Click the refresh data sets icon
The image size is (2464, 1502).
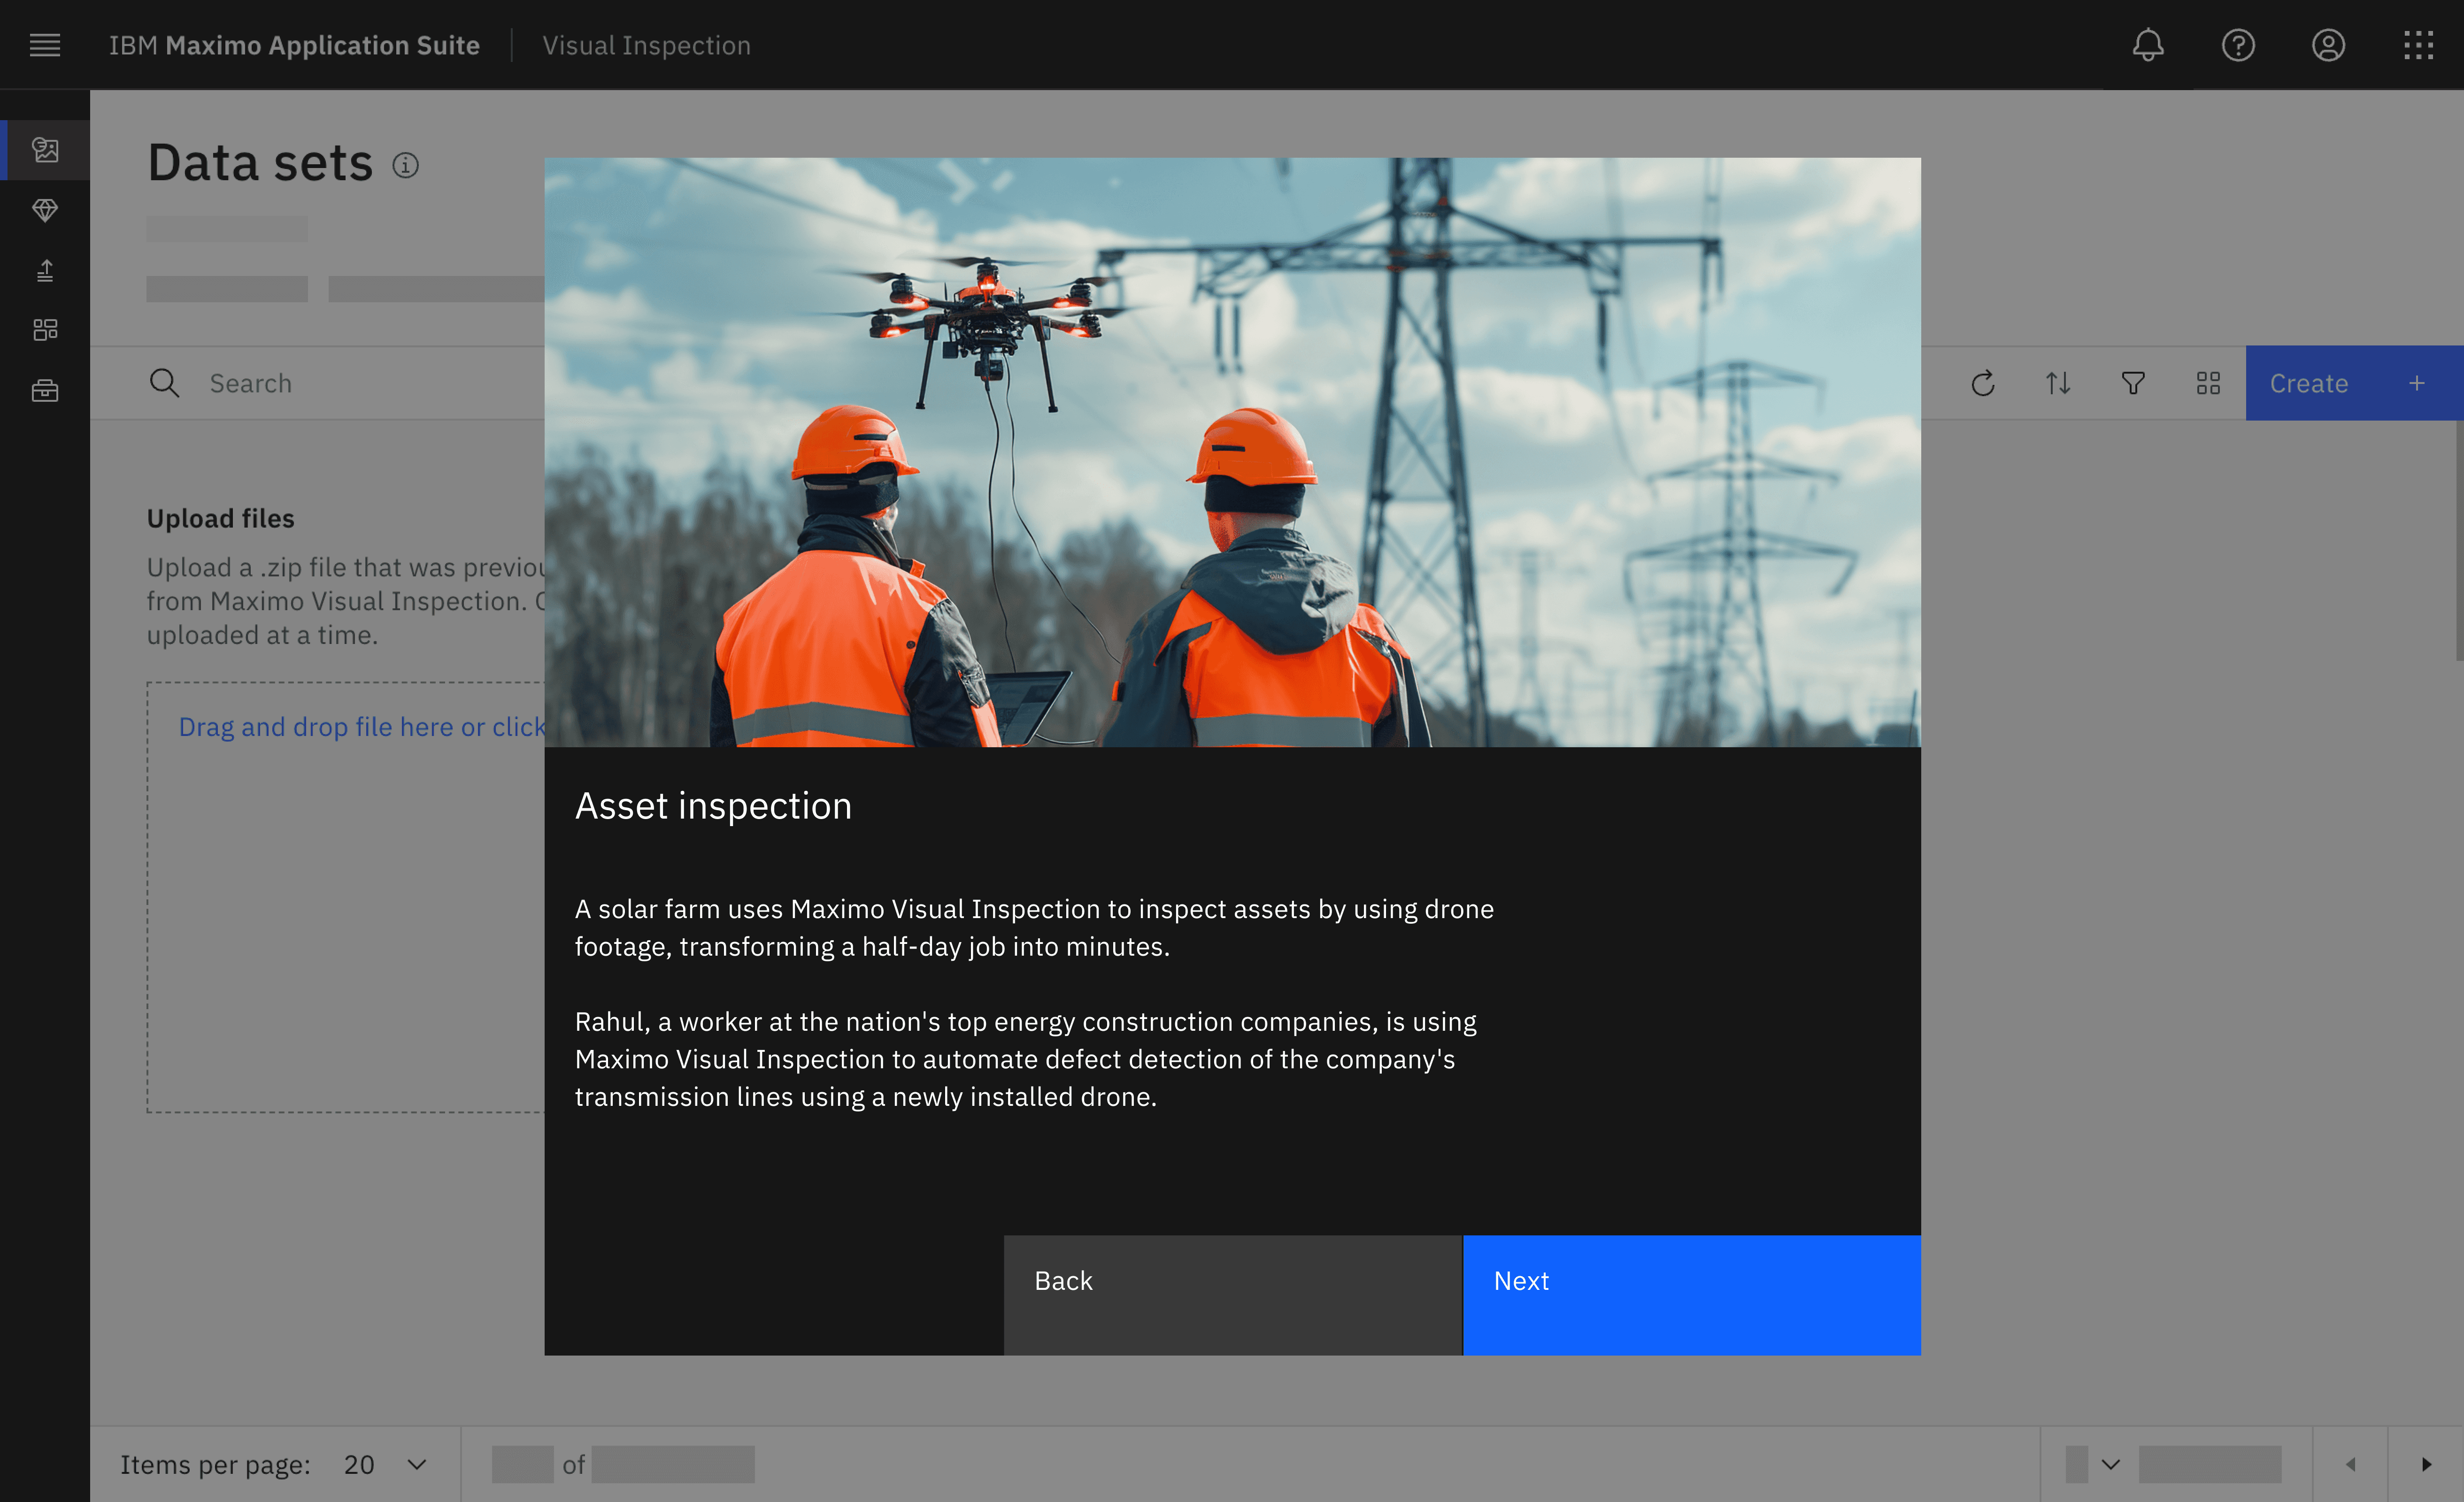(1983, 383)
